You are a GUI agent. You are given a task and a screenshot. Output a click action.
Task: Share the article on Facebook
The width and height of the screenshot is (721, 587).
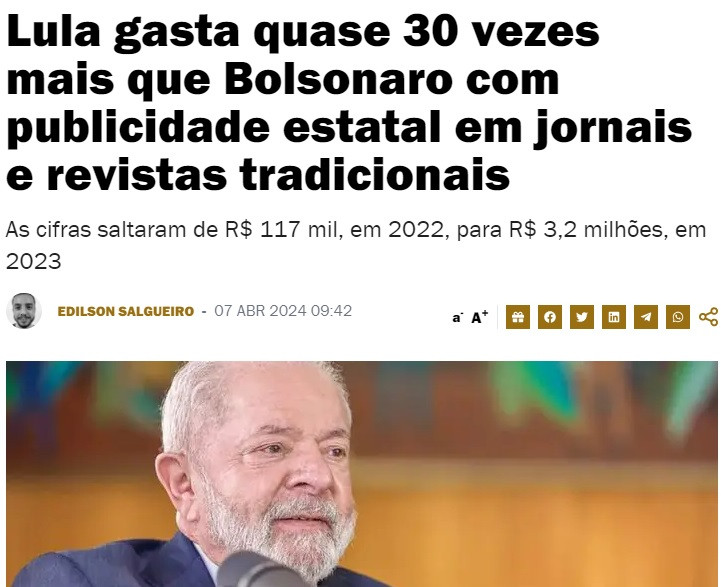[x=550, y=317]
